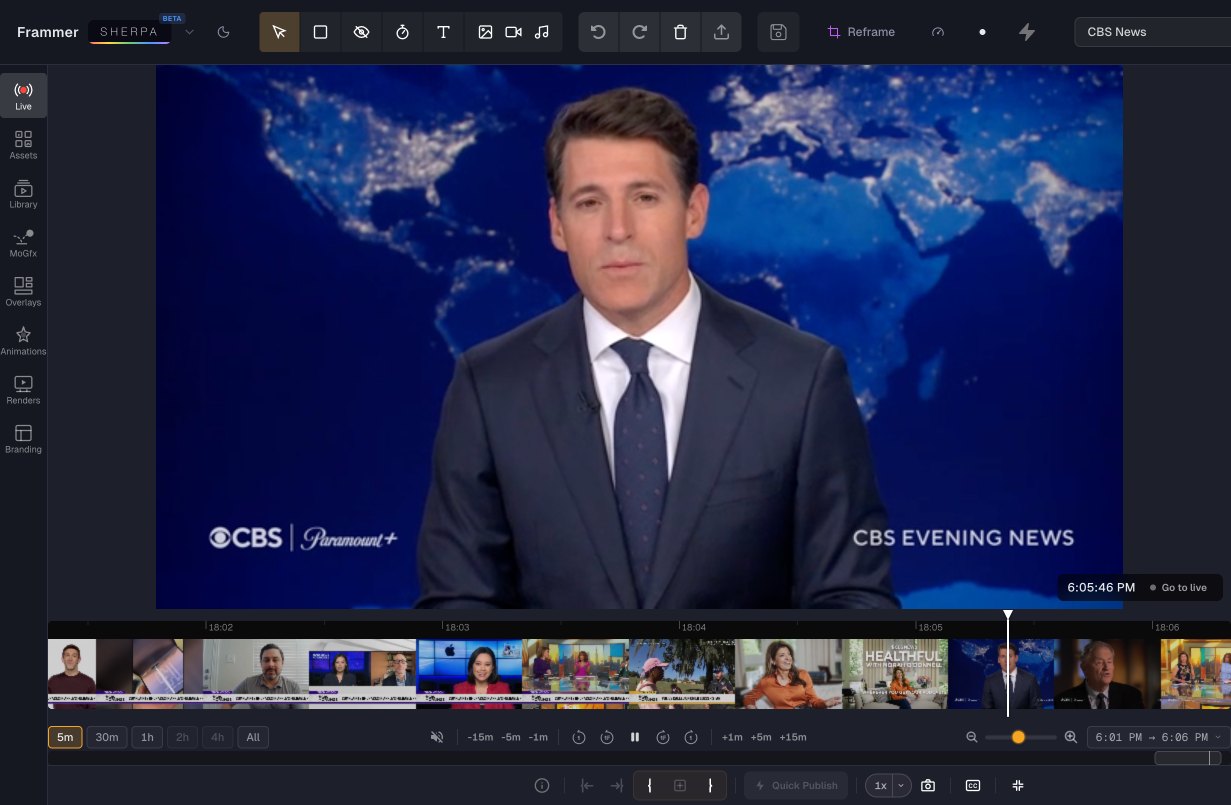Jump forward 5 minutes with +5m

(761, 737)
